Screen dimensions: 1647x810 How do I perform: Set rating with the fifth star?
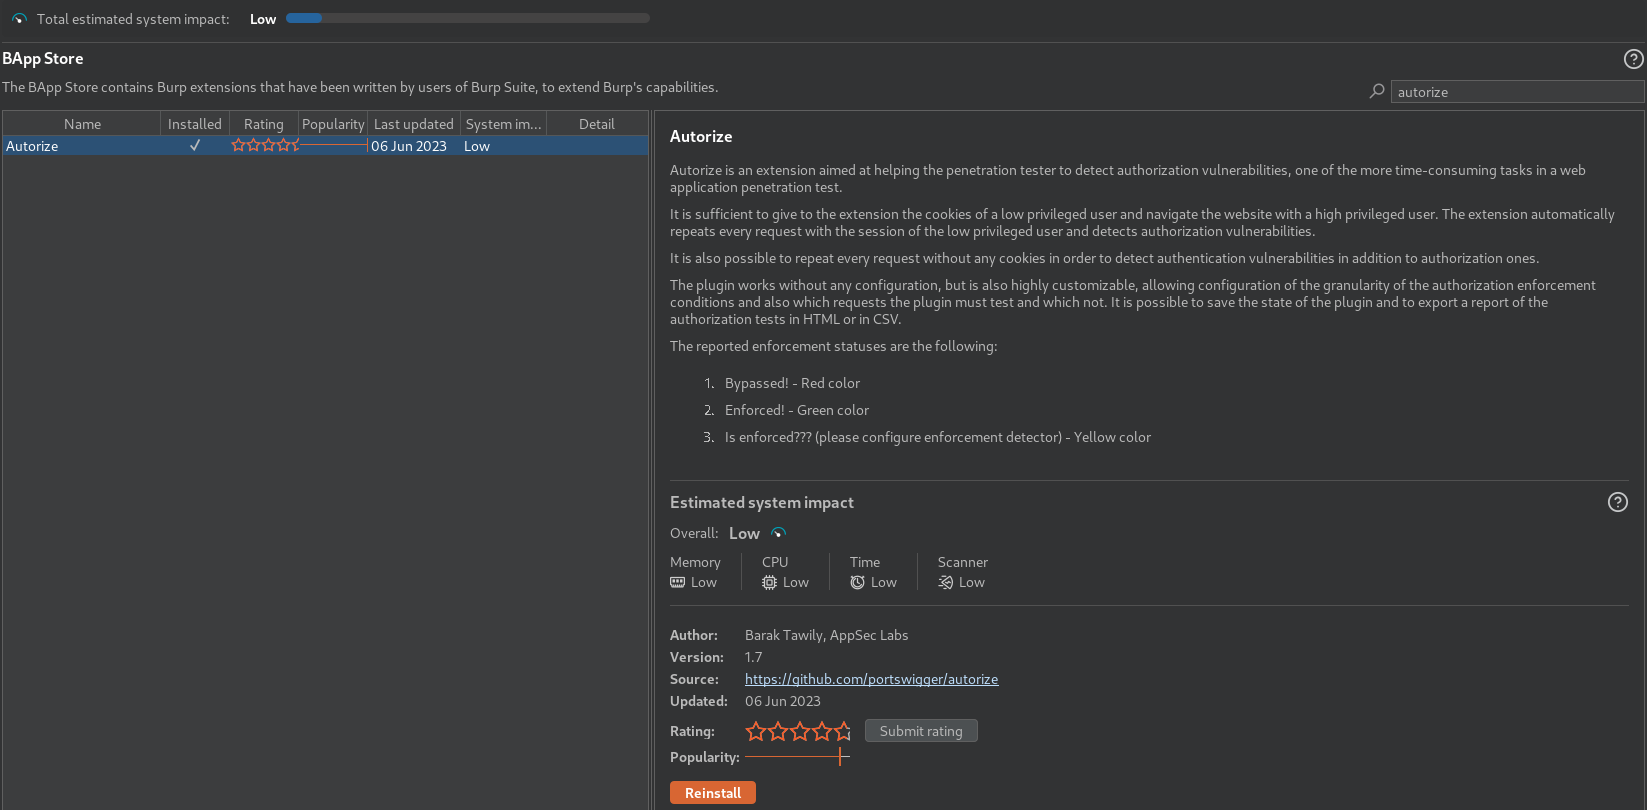coord(843,731)
